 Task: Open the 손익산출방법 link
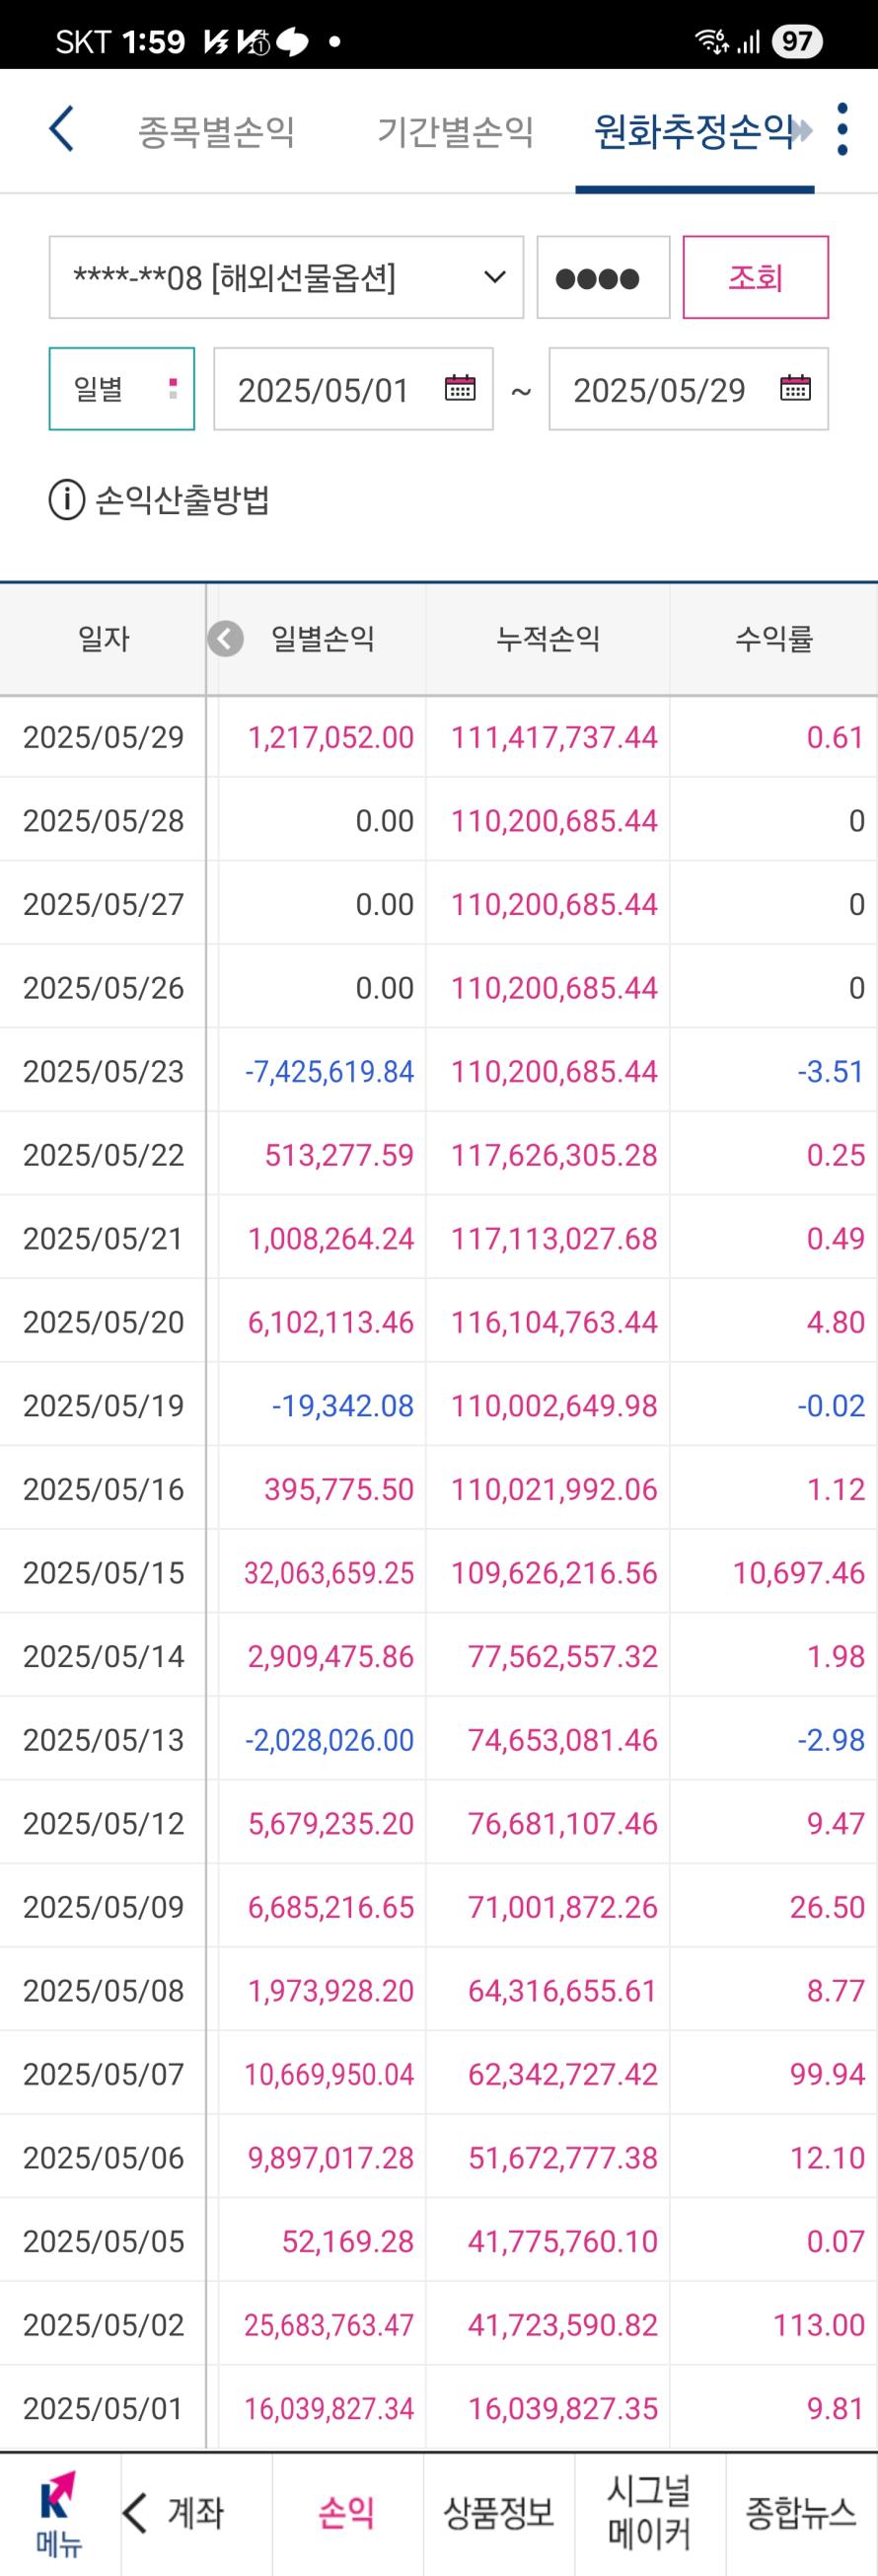[183, 499]
